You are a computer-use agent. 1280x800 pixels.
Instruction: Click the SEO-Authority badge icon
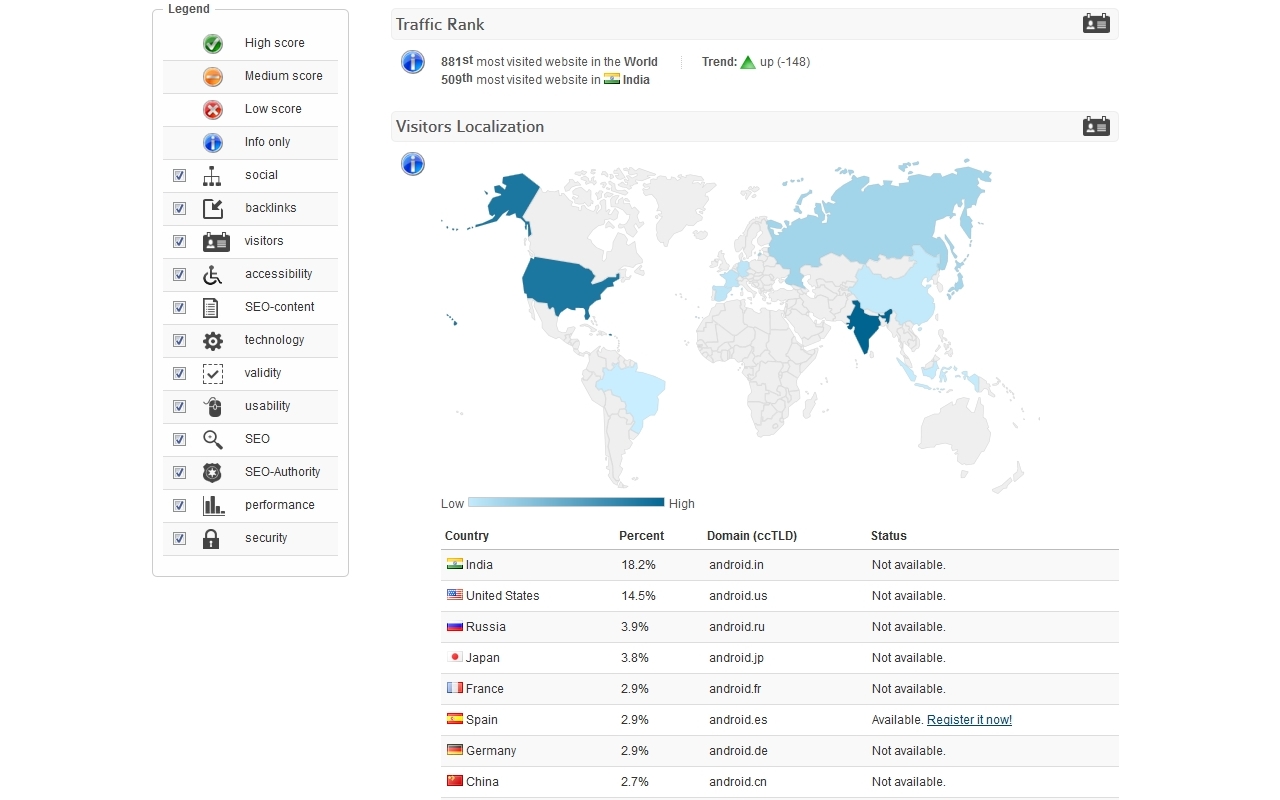212,472
